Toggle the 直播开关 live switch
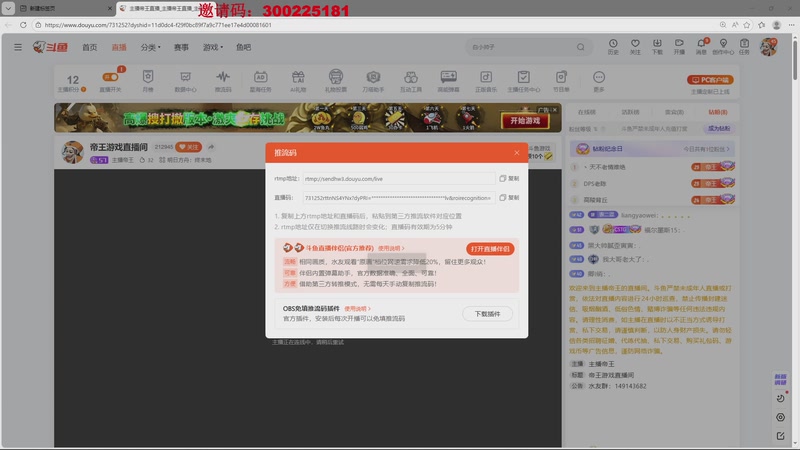Viewport: 800px width, 450px height. click(110, 78)
